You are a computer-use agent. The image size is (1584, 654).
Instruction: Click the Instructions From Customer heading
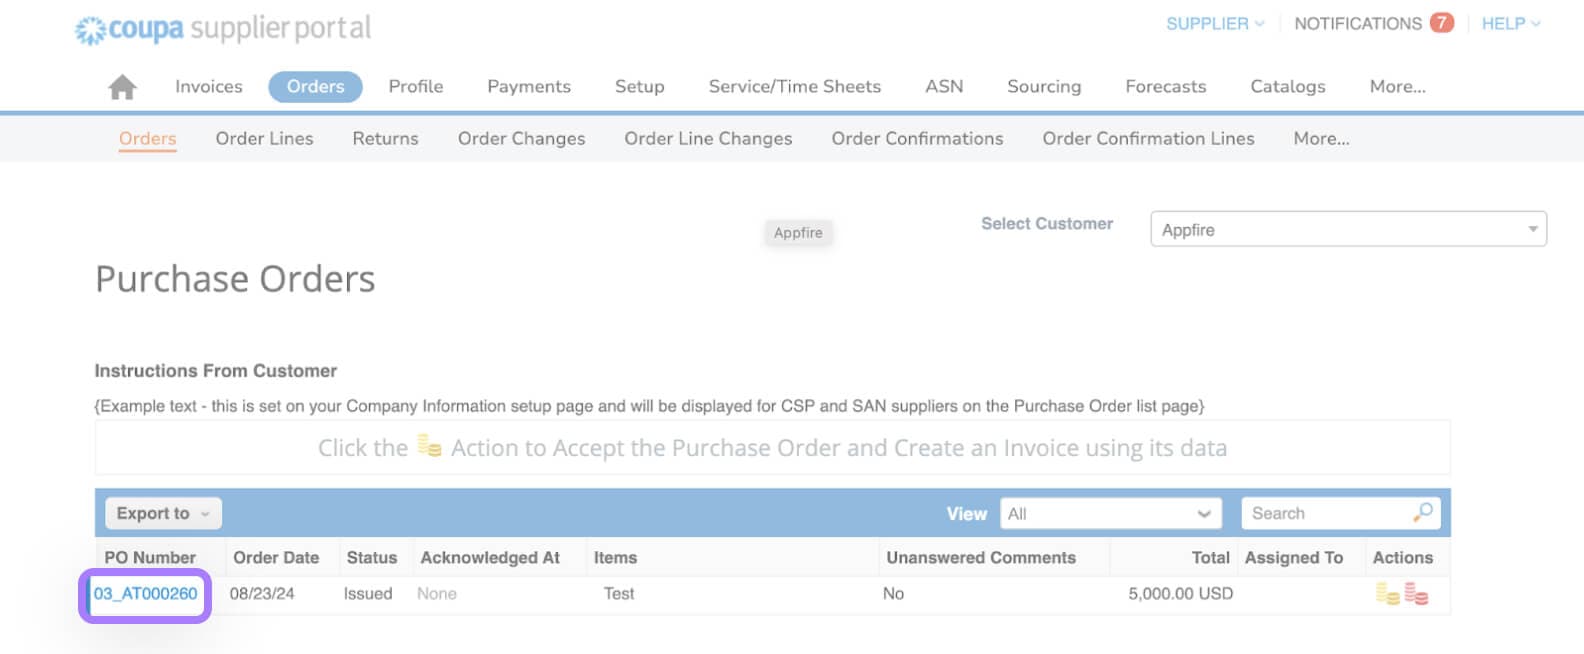[215, 371]
